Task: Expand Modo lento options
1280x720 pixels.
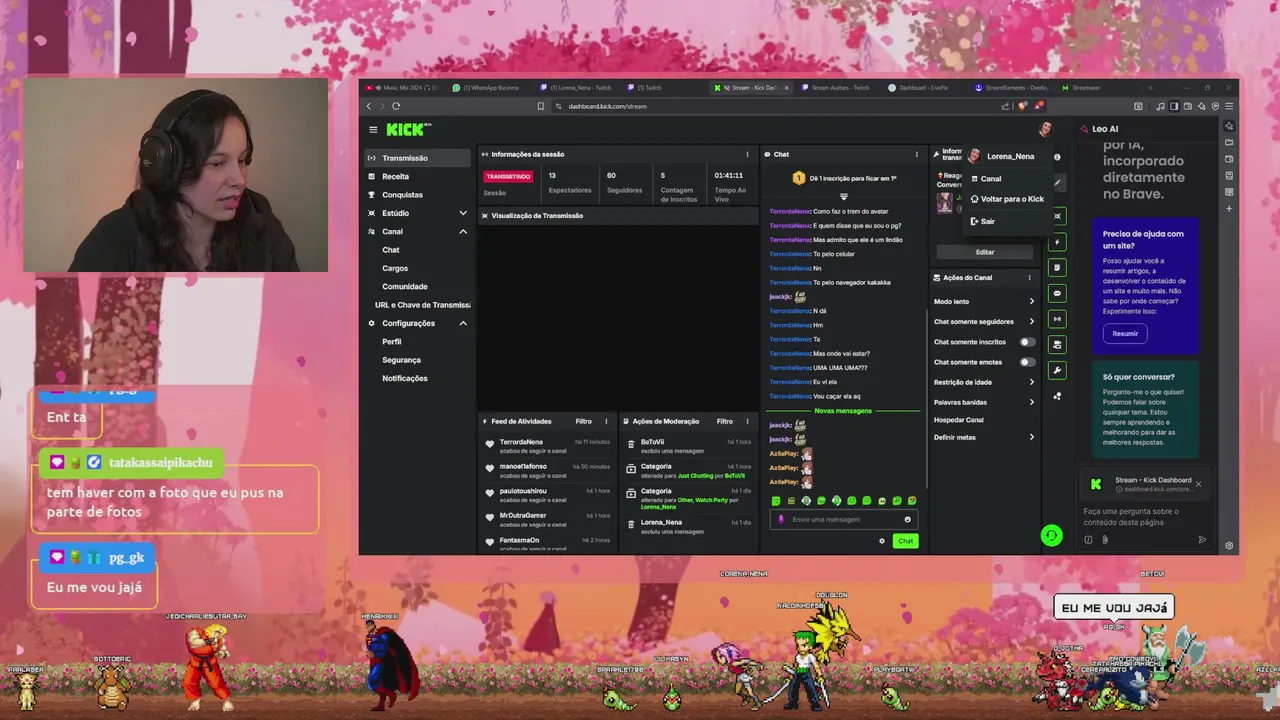Action: (x=1032, y=302)
